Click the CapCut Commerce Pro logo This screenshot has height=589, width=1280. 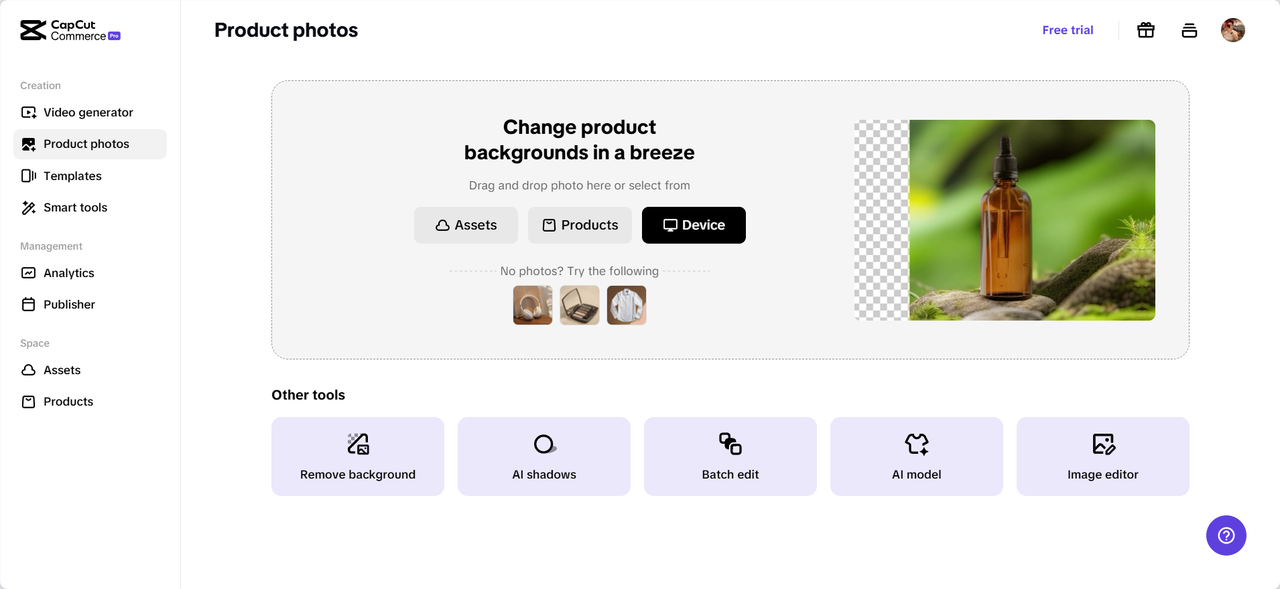point(70,30)
